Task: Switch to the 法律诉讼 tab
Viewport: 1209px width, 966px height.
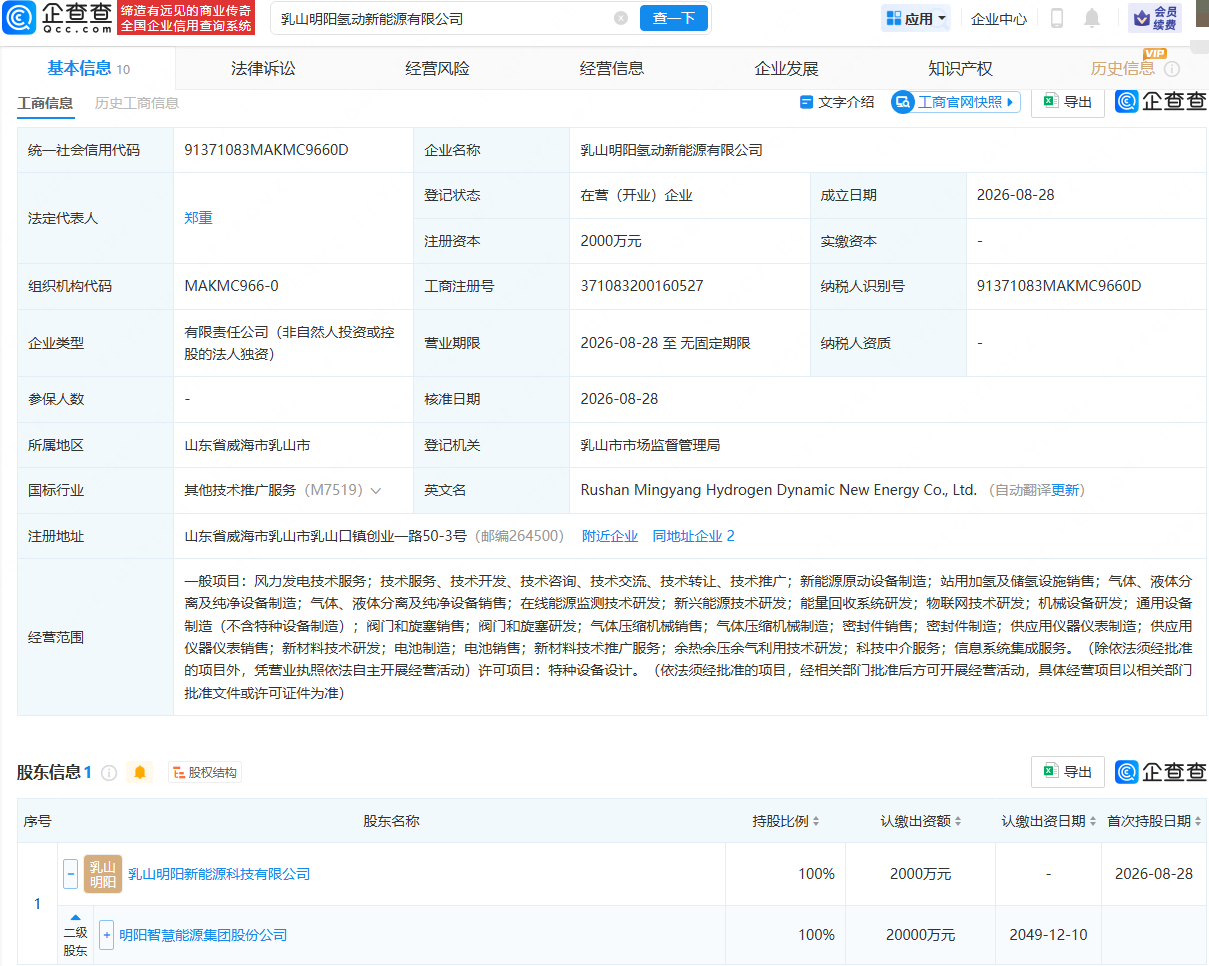Action: (x=263, y=68)
